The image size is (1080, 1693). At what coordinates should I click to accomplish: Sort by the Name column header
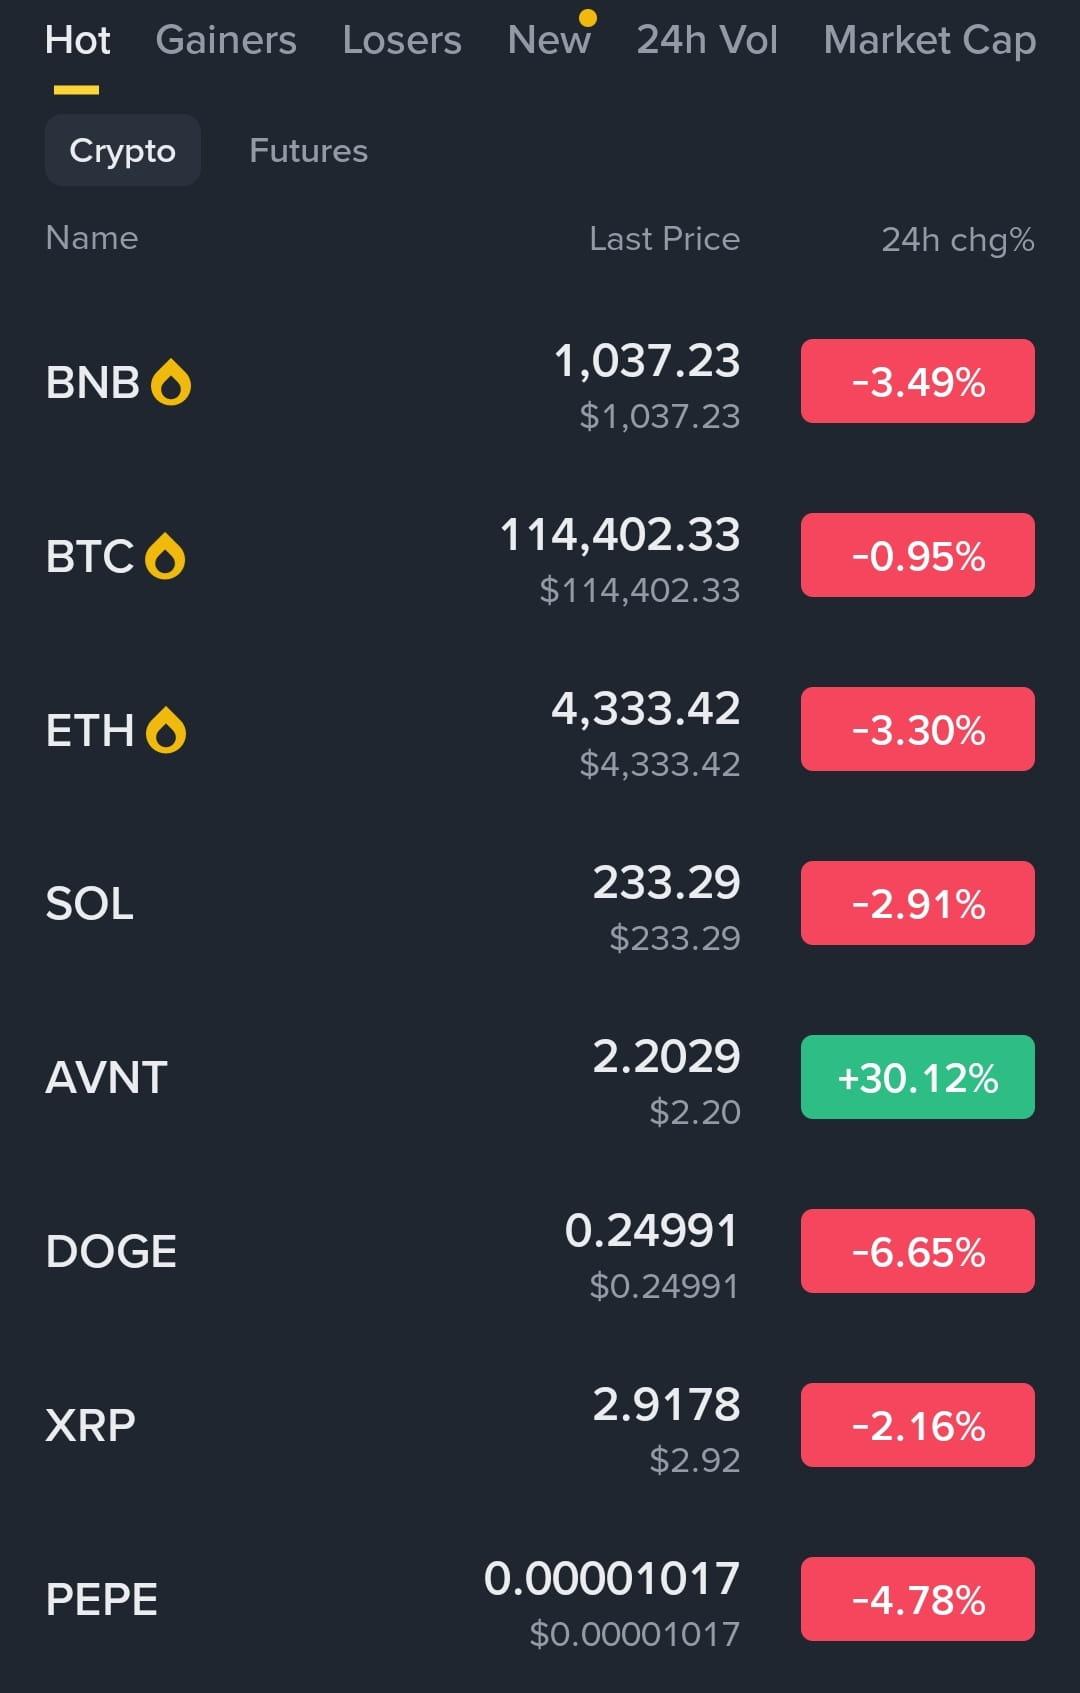point(92,238)
